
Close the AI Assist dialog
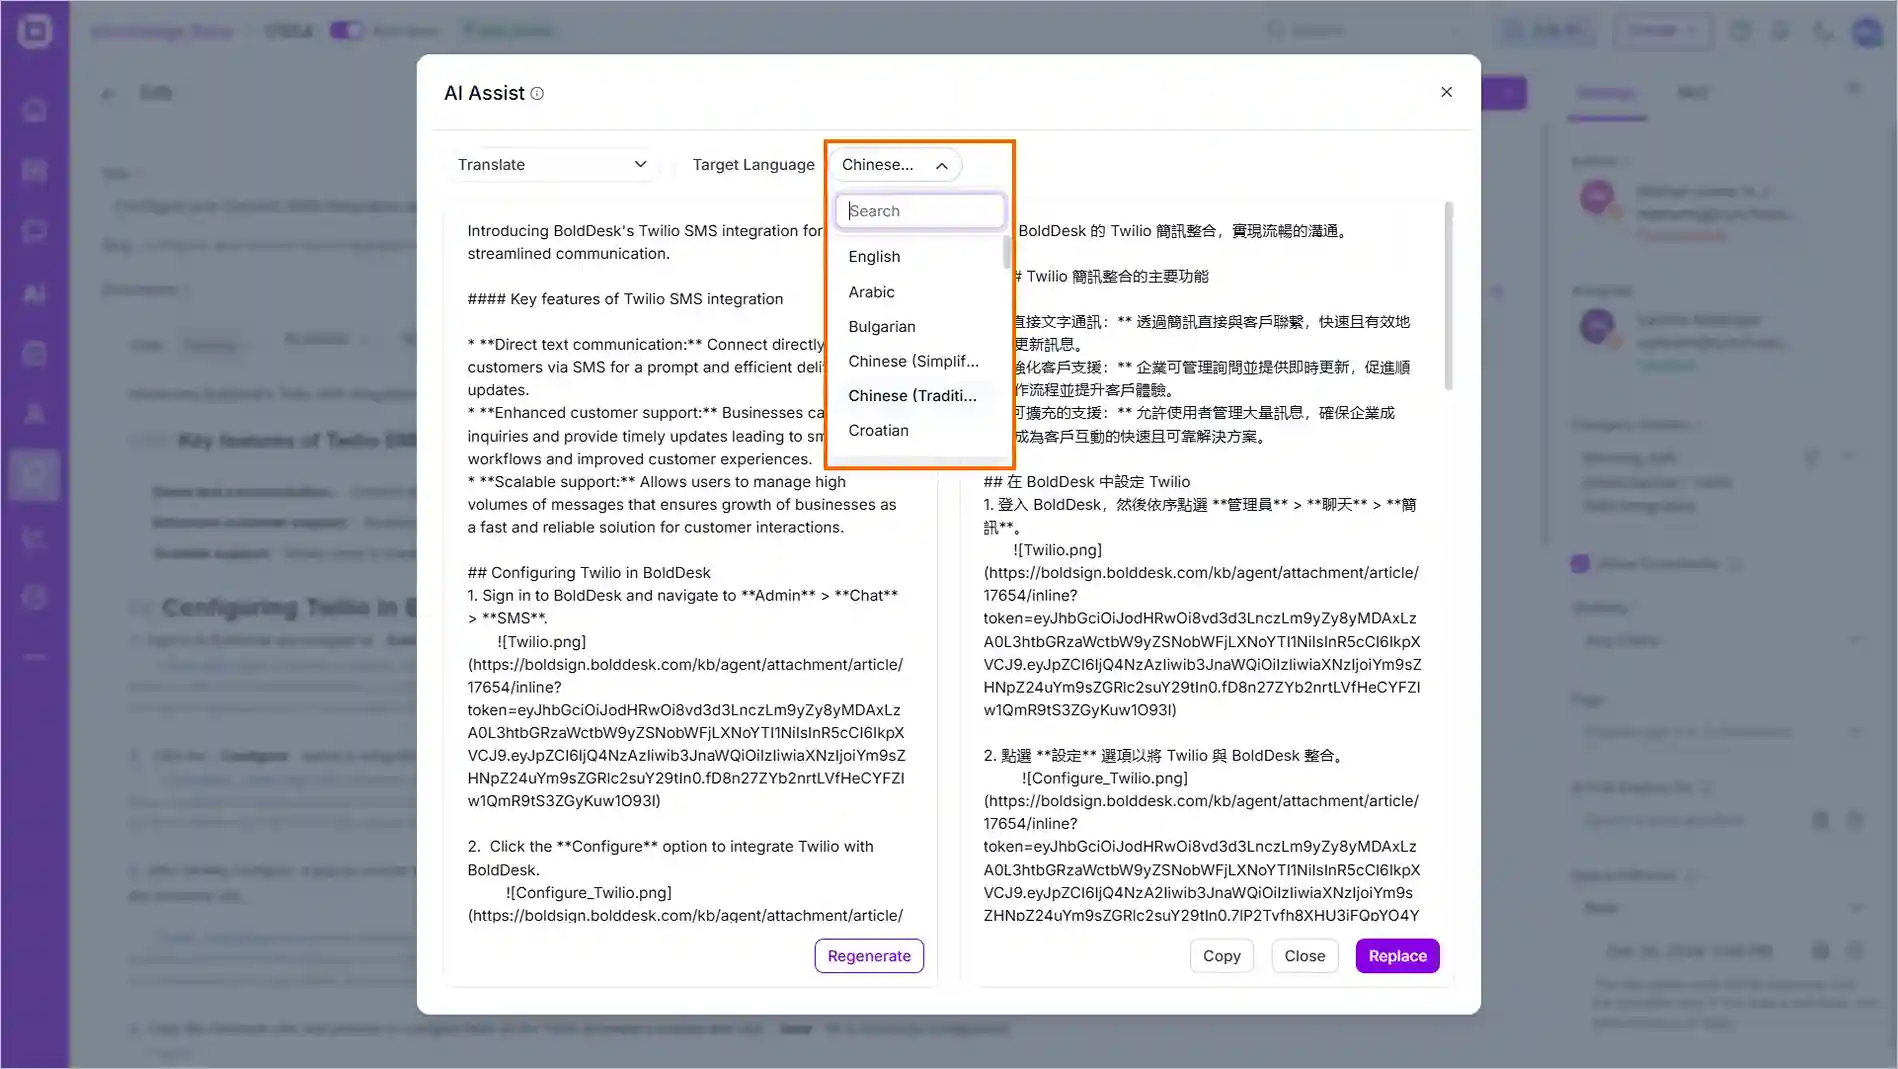tap(1446, 92)
